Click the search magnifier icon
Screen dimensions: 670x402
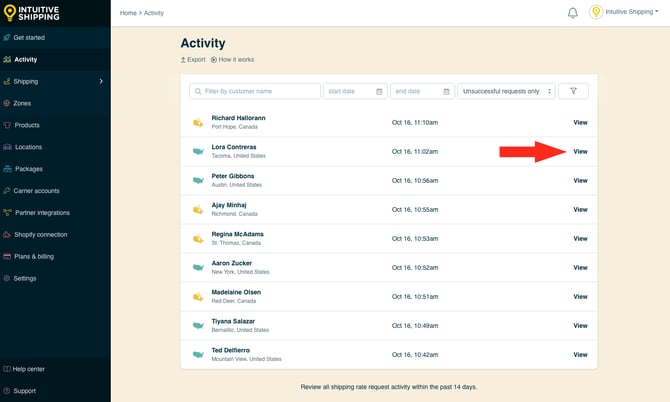(x=198, y=91)
